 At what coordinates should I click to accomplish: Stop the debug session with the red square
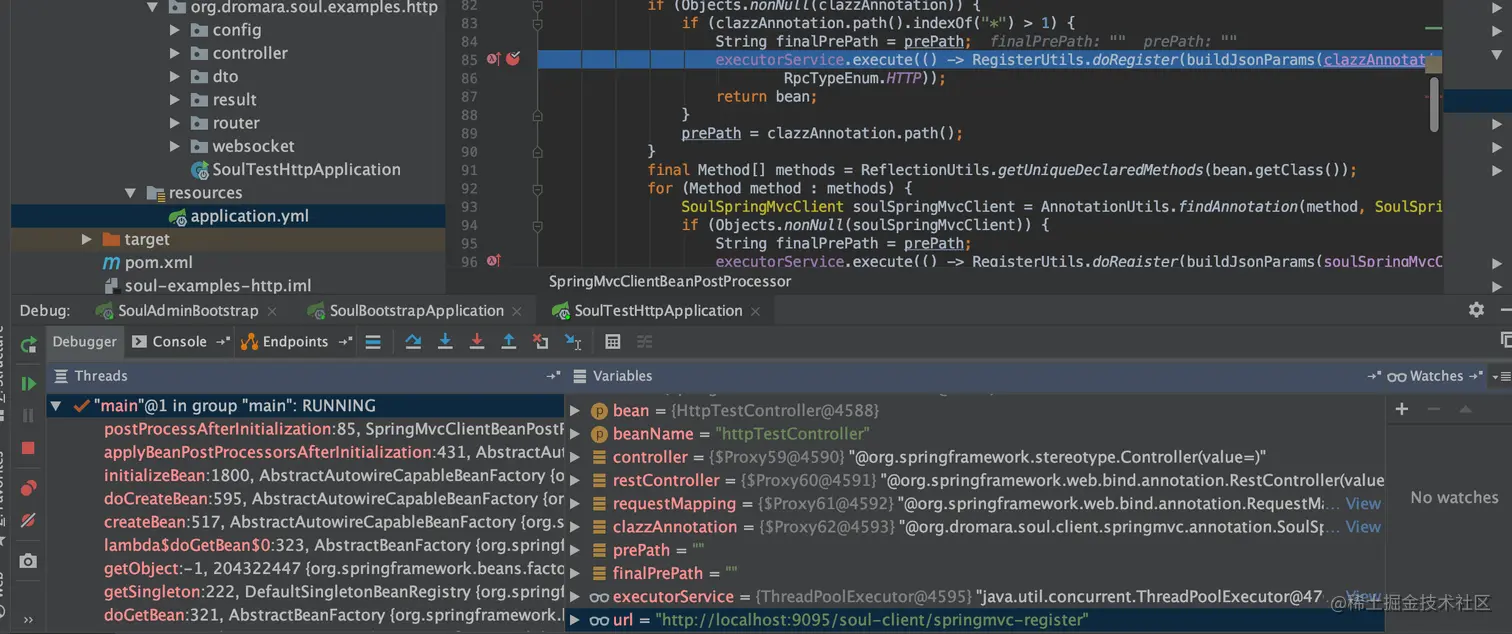[x=28, y=448]
